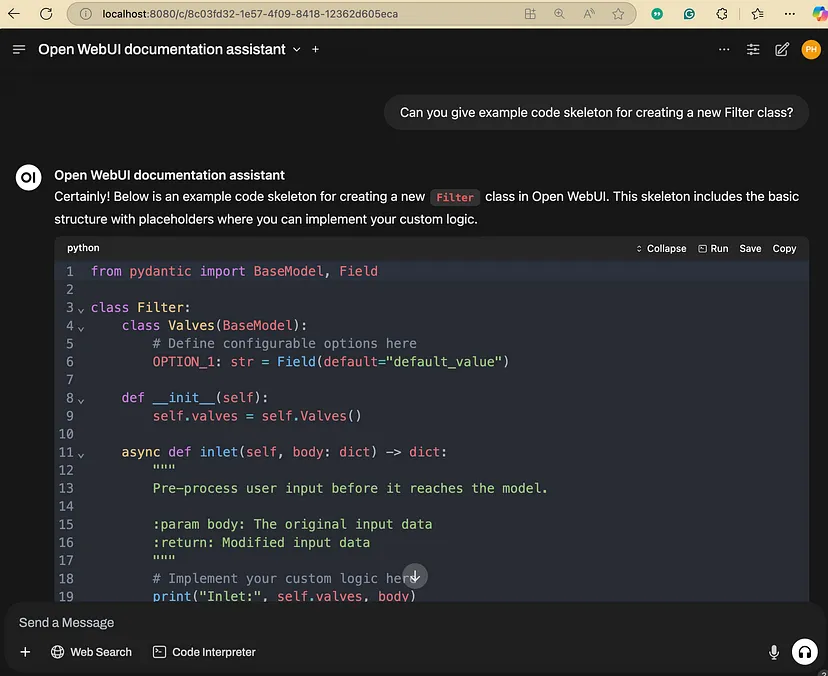Reload the page with the refresh icon

click(x=46, y=14)
